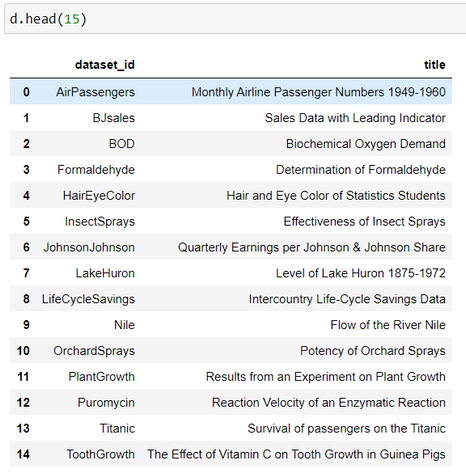Select the title column header
The height and width of the screenshot is (473, 466).
tap(435, 65)
